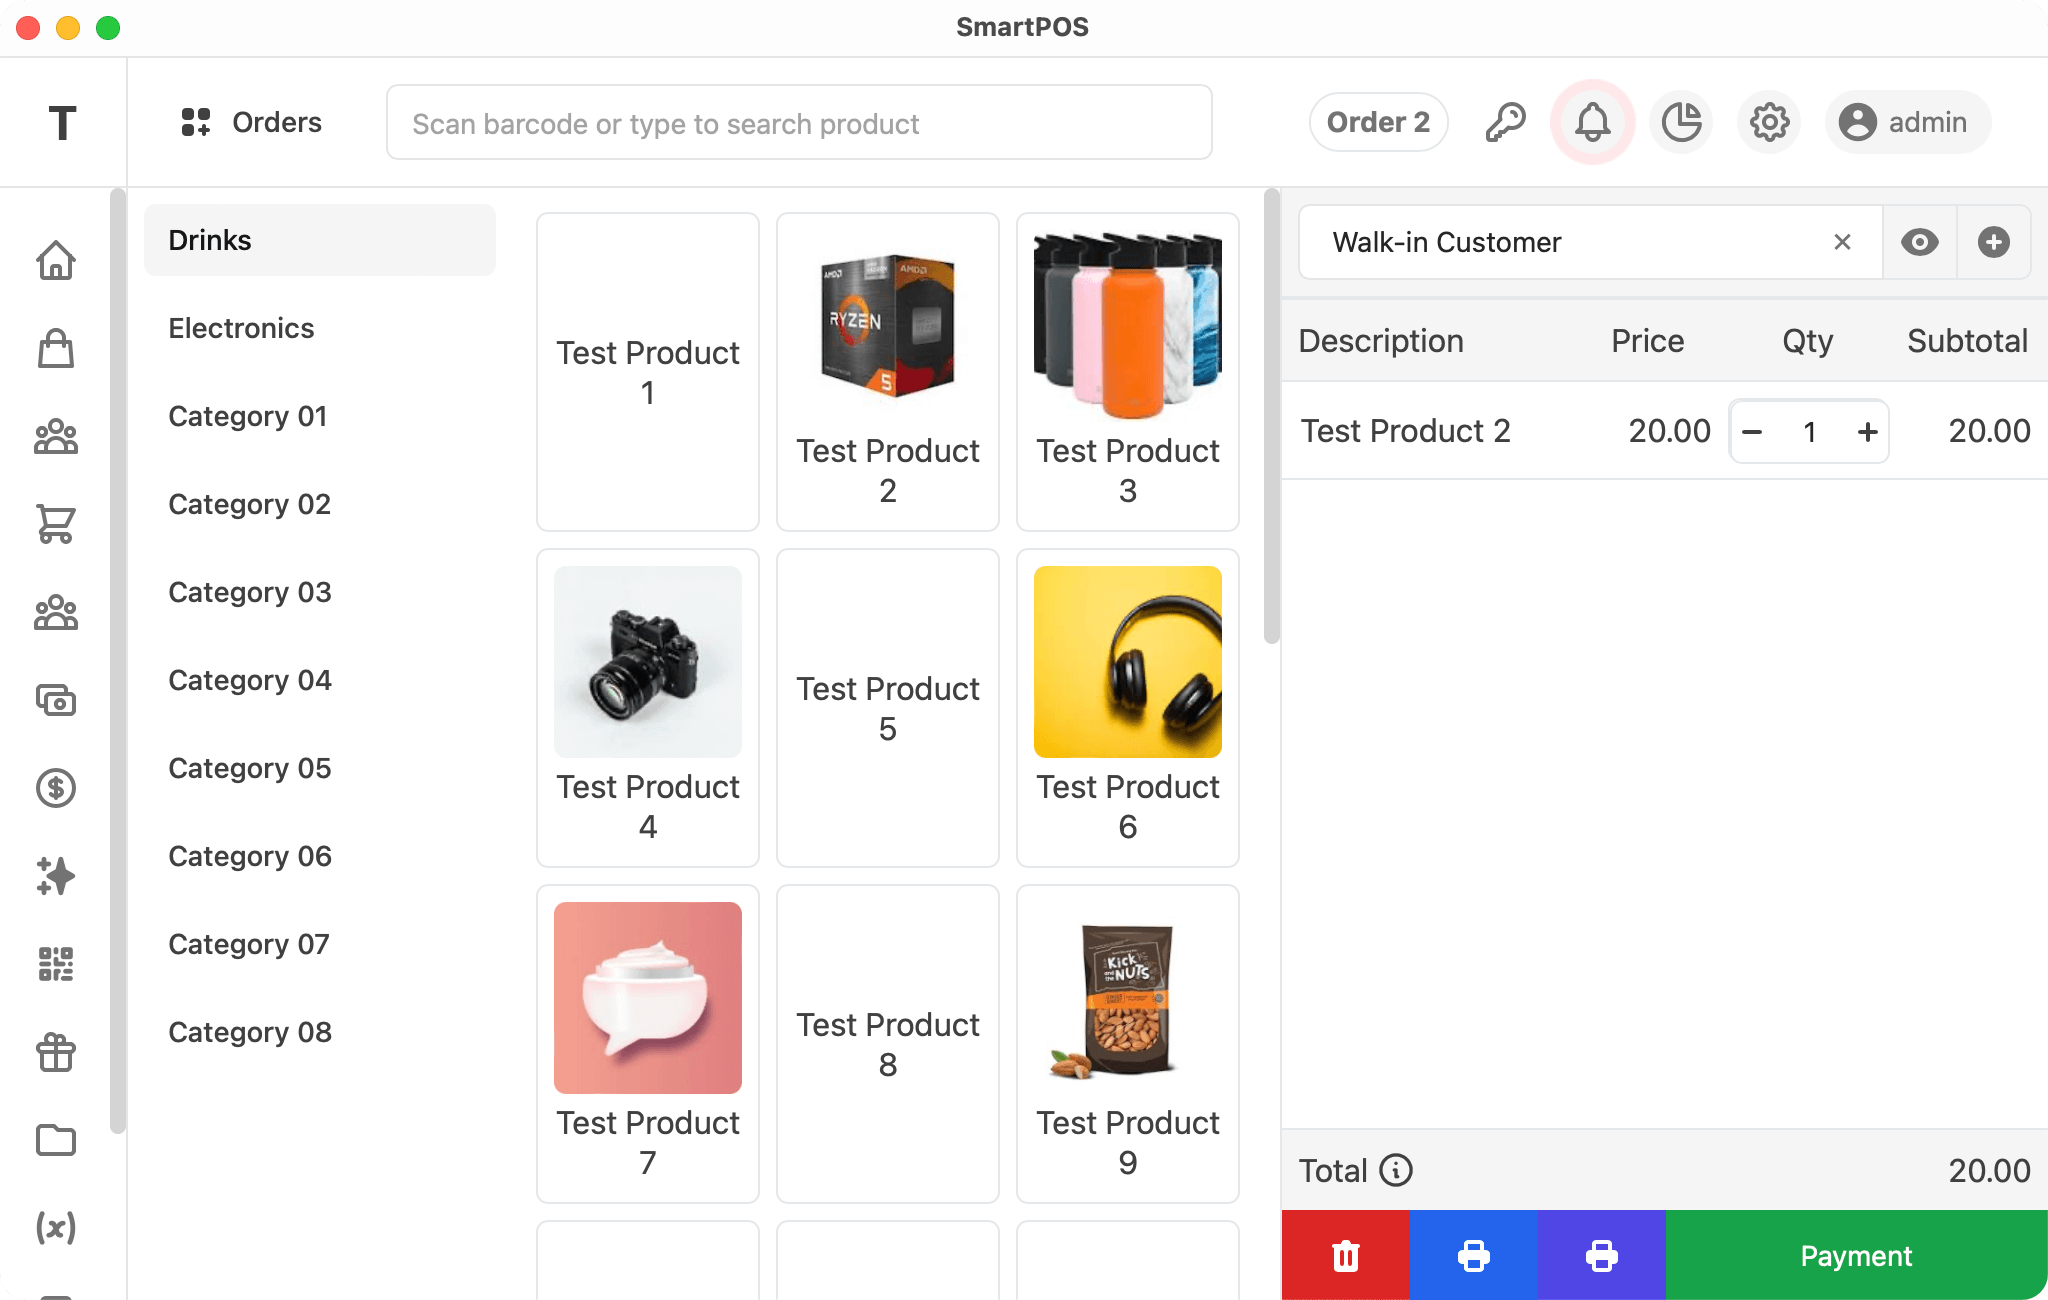
Task: Open the Orders menu
Action: pos(252,122)
